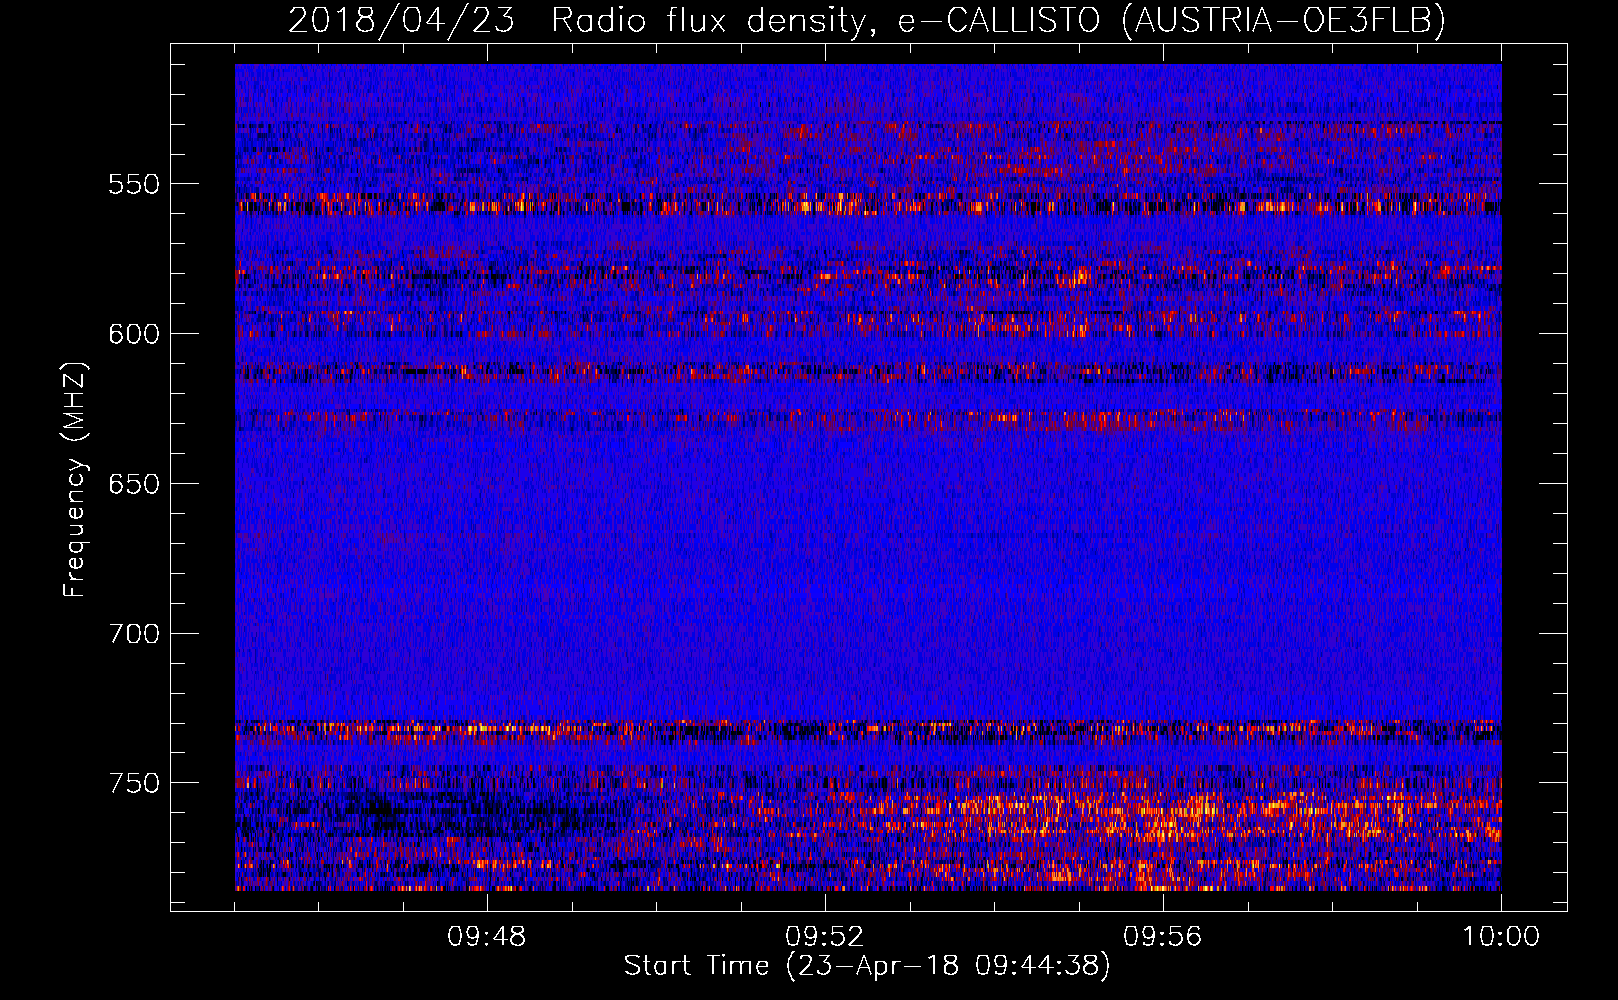Click the 10:00 time axis label

pos(1501,937)
